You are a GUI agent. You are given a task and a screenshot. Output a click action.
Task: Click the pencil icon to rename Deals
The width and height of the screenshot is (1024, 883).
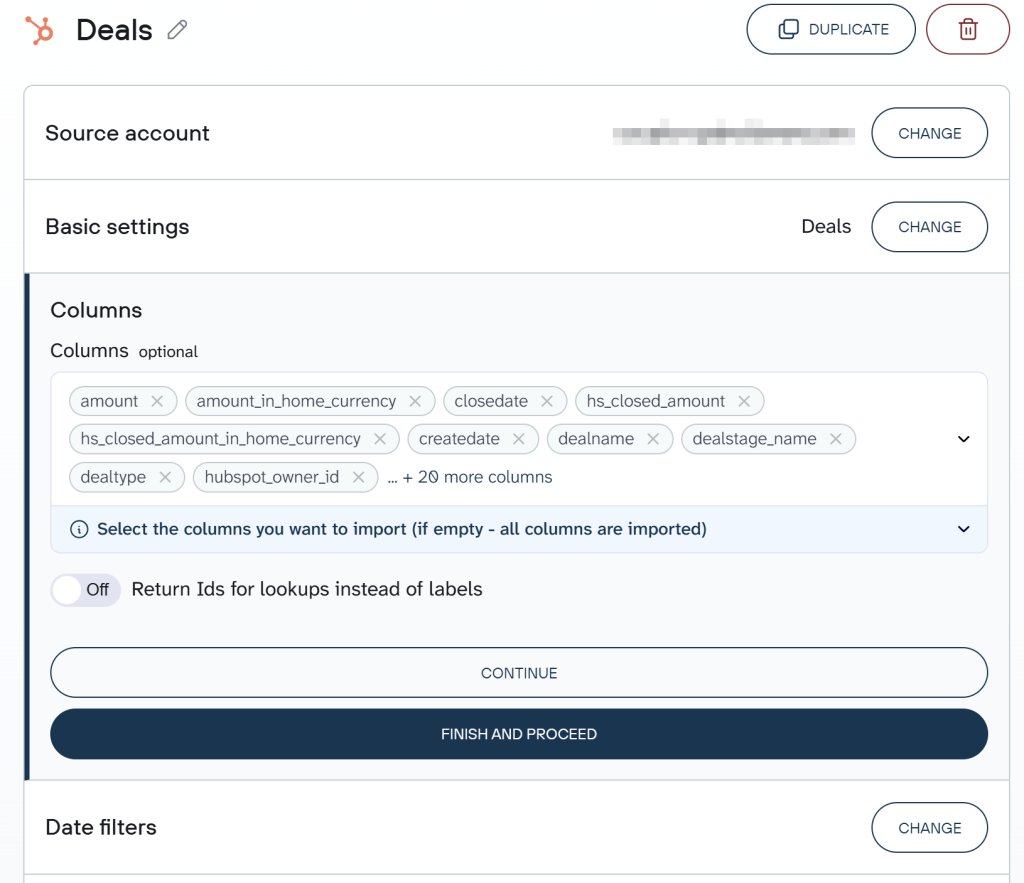pos(177,30)
